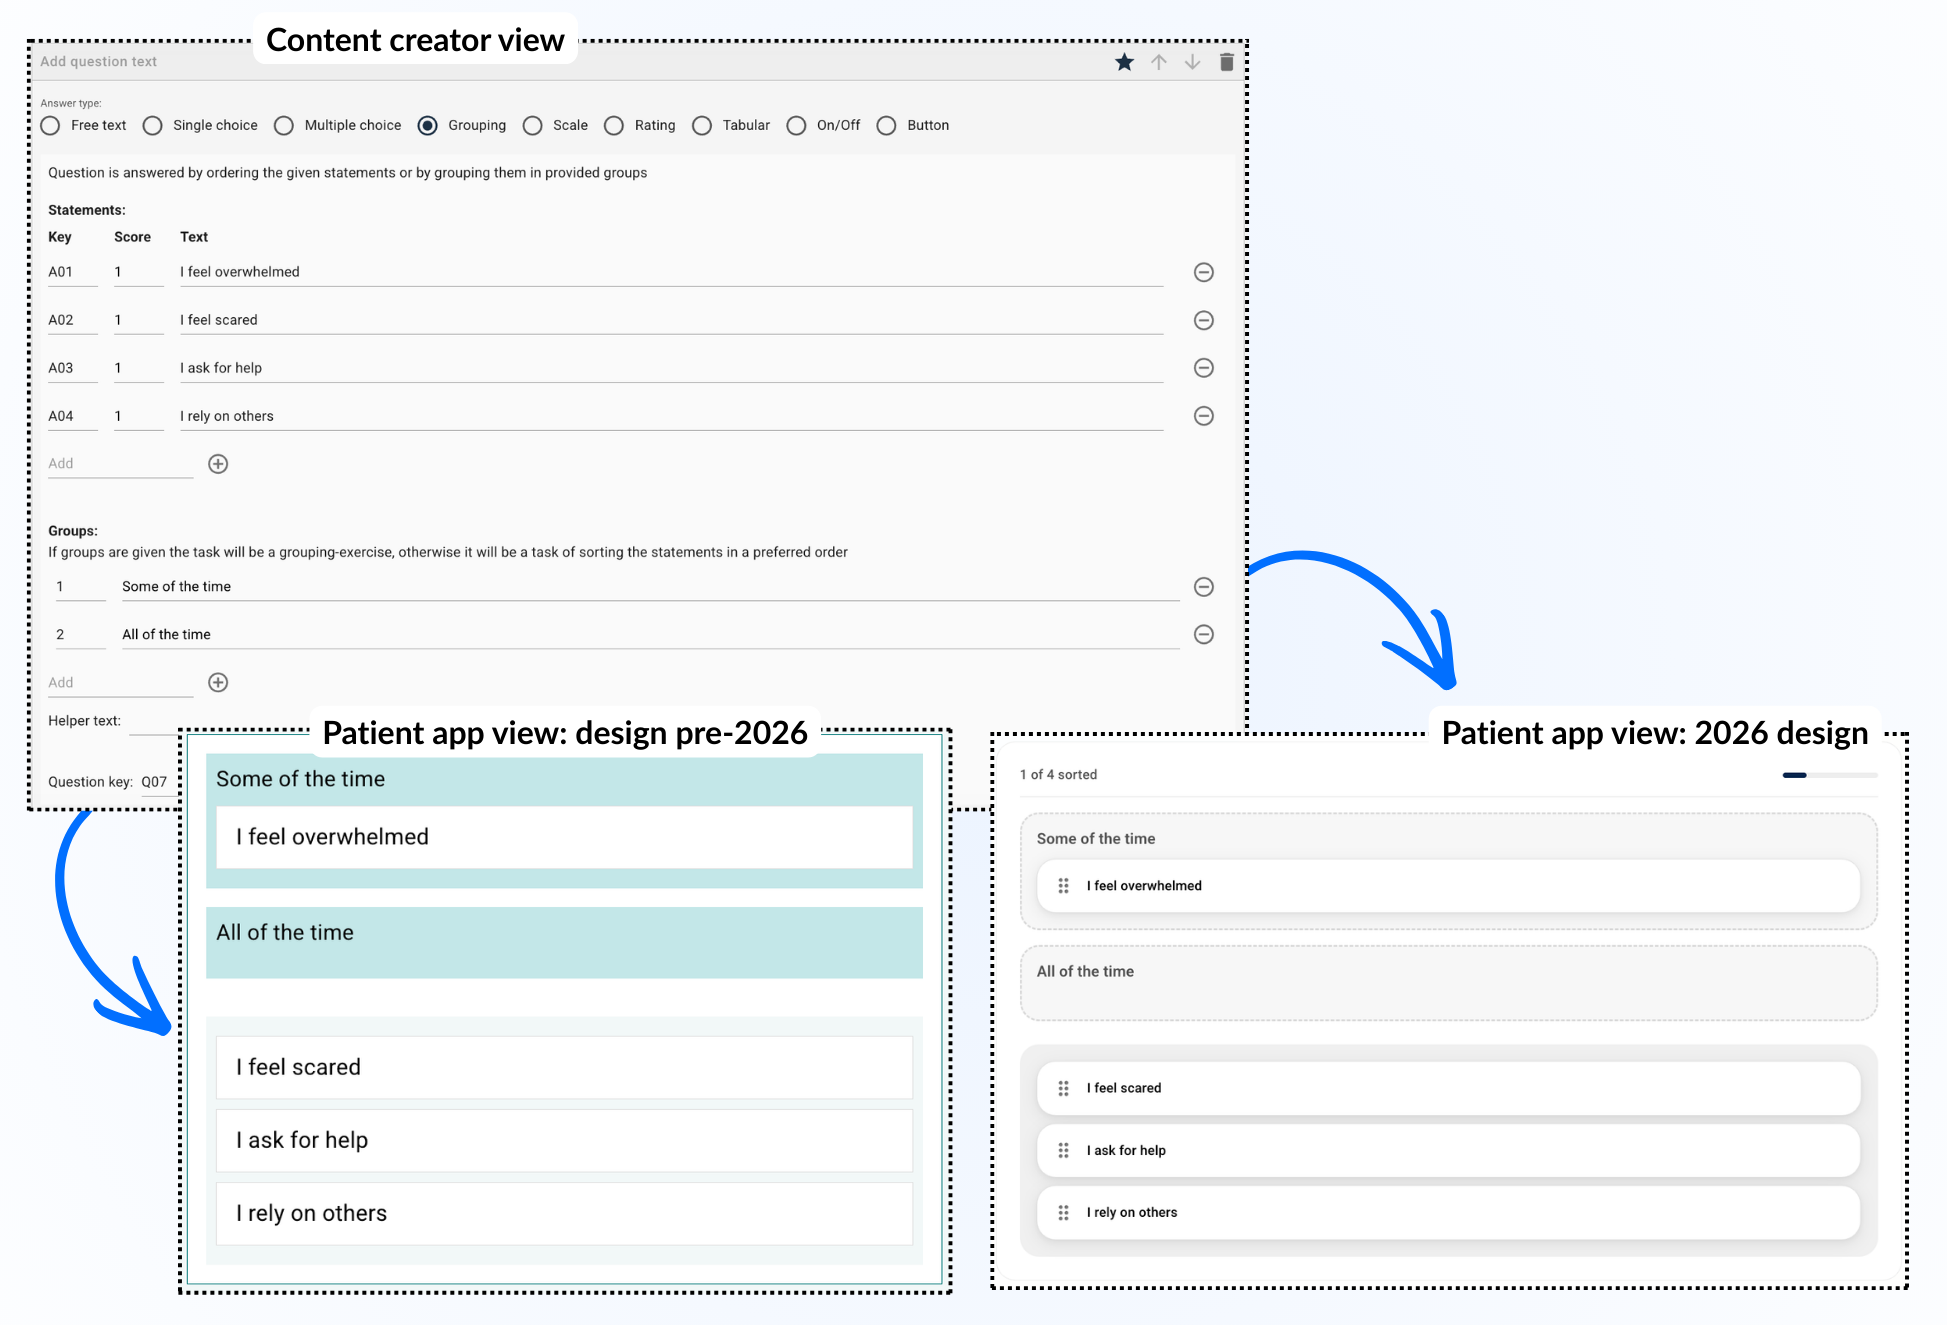Click plus icon to add statement

coord(218,464)
